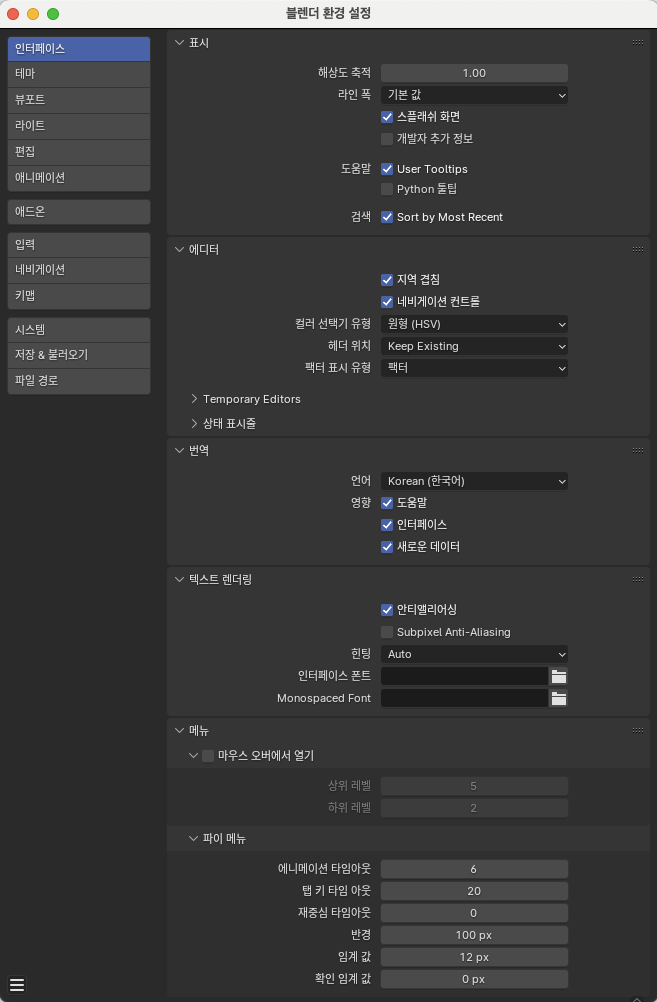Collapse the 메뉴 panel
657x1002 pixels.
click(179, 730)
